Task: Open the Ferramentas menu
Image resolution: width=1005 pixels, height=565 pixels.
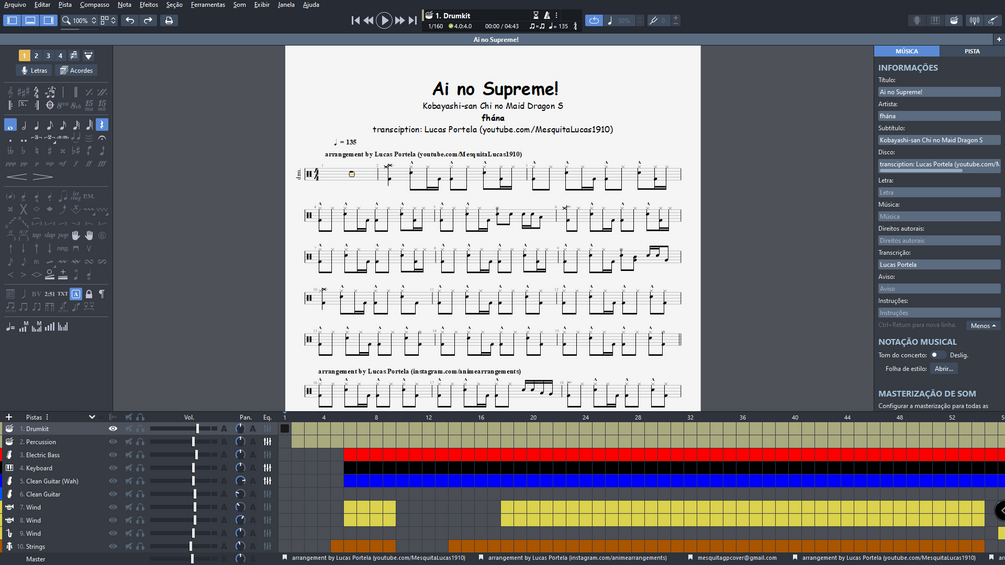Action: click(x=208, y=4)
